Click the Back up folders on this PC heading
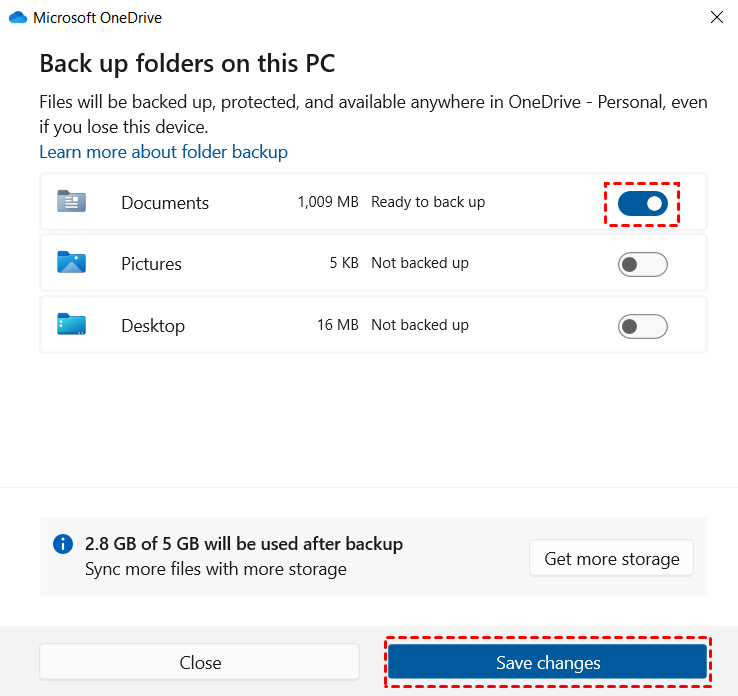The height and width of the screenshot is (696, 738). point(187,64)
